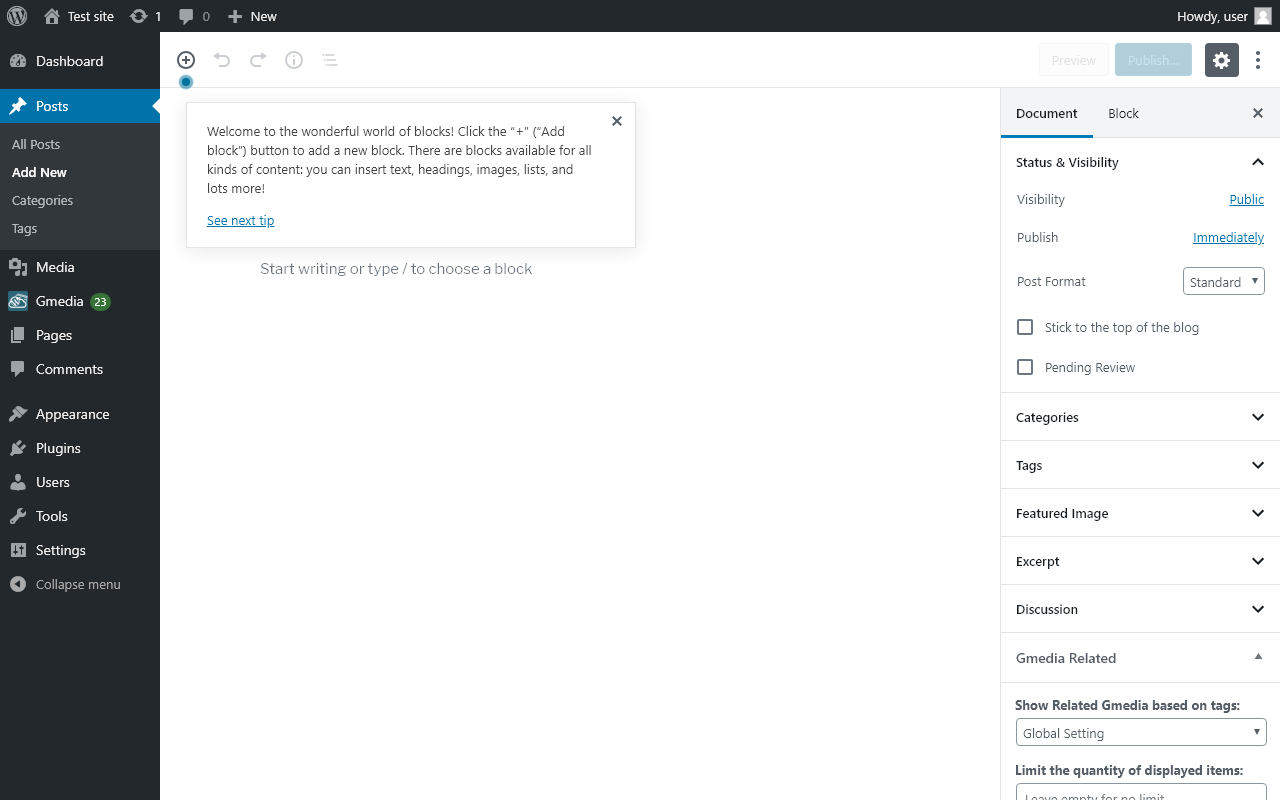Check the Pending Review checkbox
Image resolution: width=1280 pixels, height=800 pixels.
point(1025,367)
